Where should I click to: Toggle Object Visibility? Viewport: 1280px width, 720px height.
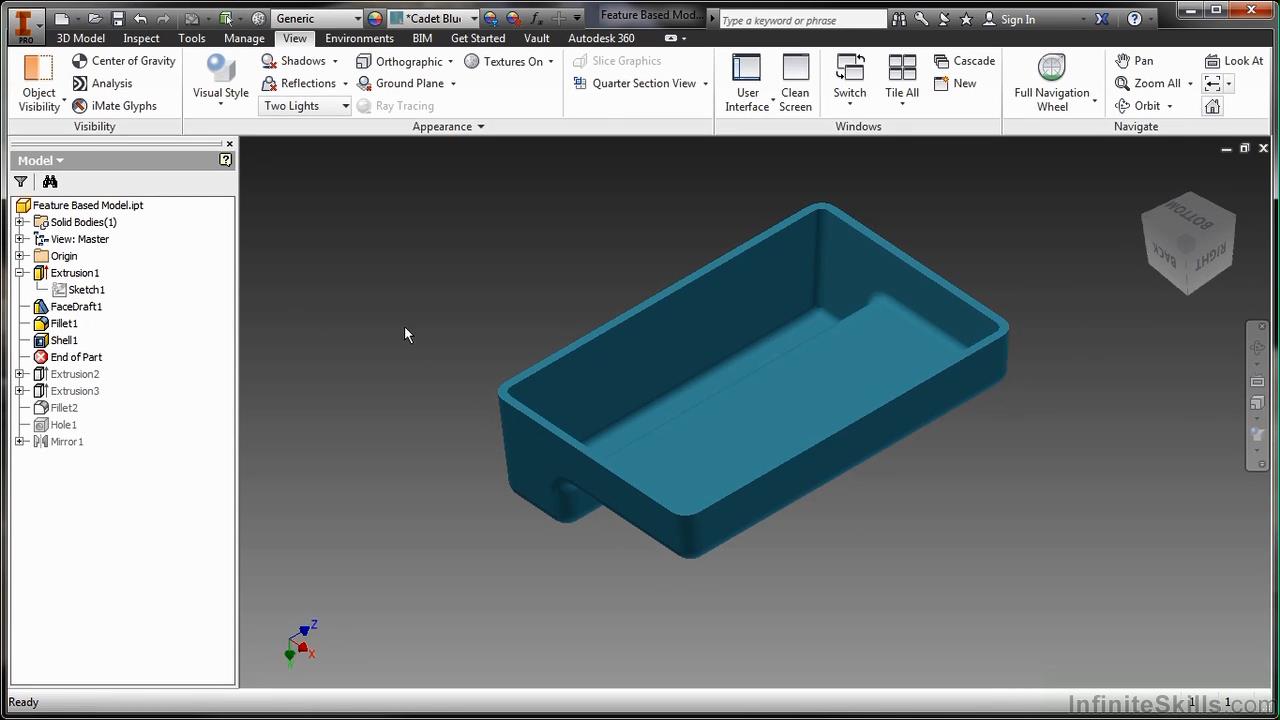tap(39, 82)
